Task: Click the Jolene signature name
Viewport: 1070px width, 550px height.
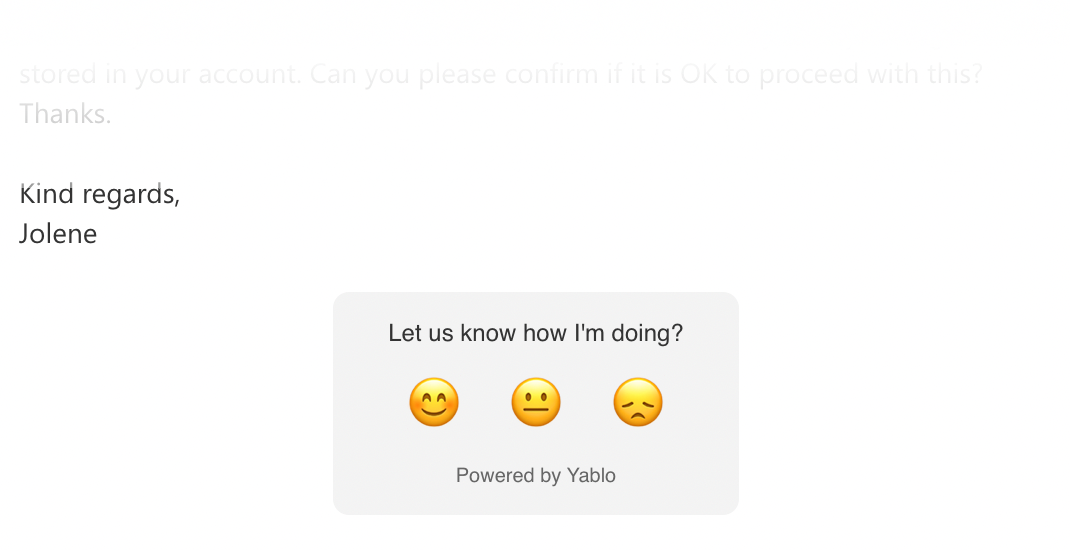Action: (x=58, y=235)
